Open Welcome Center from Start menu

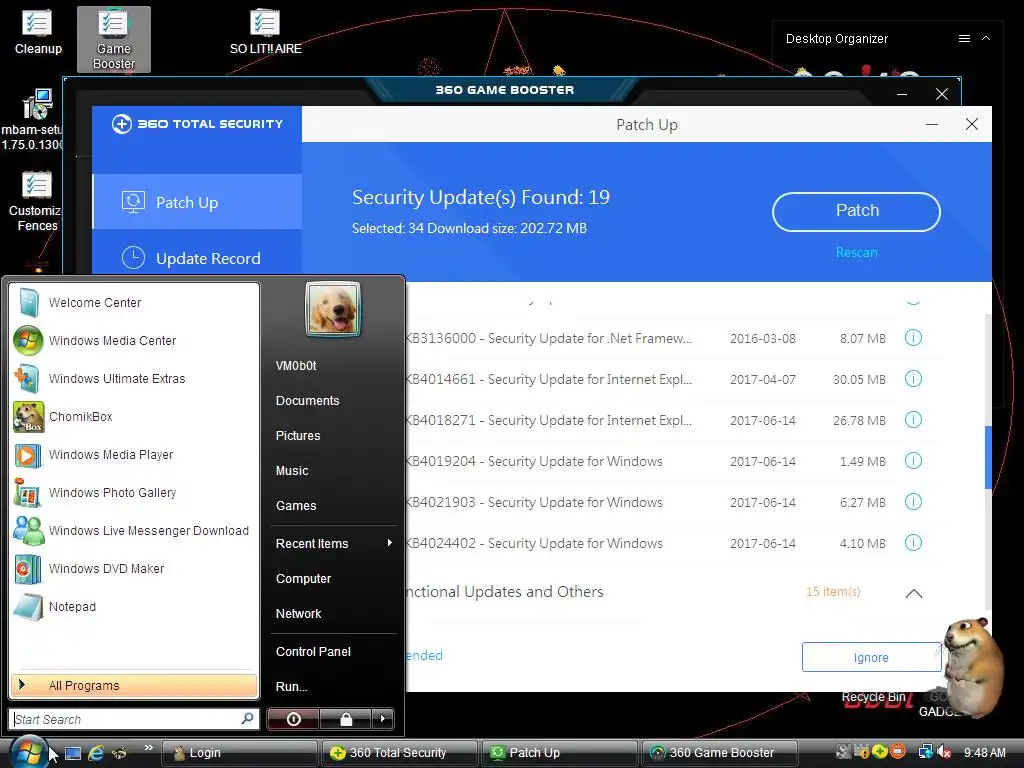pyautogui.click(x=134, y=303)
